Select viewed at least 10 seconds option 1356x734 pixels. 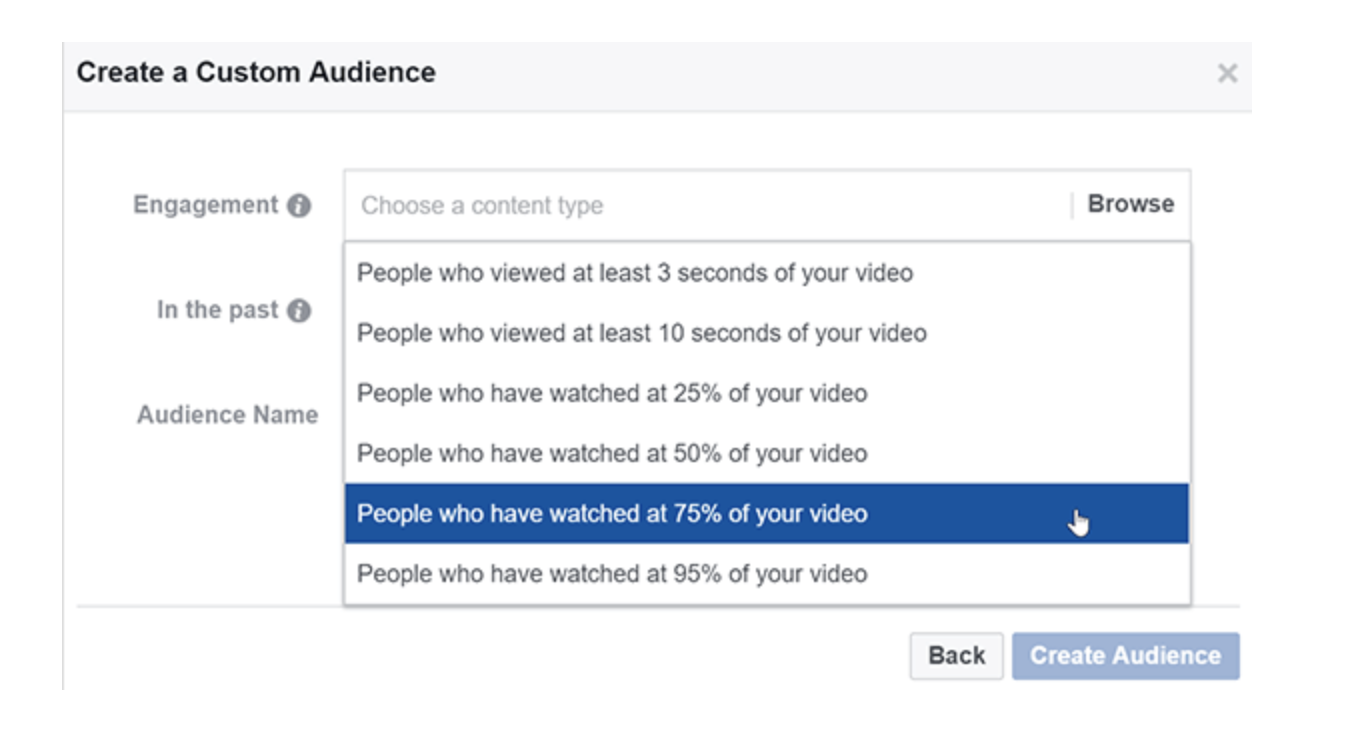coord(767,333)
